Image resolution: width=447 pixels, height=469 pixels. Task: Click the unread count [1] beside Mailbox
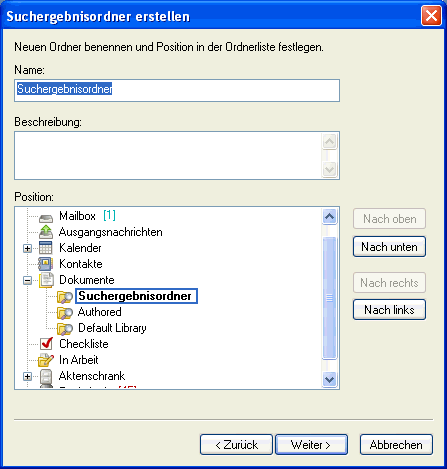(109, 216)
